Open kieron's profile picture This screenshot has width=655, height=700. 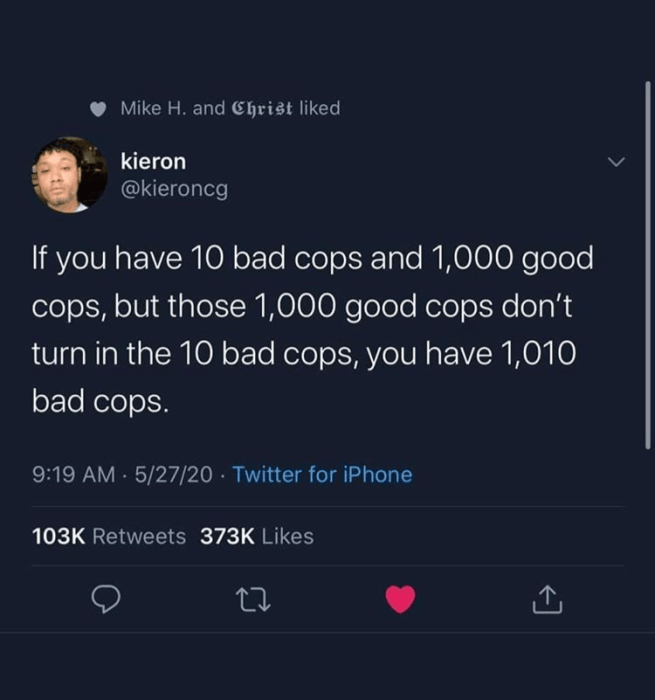click(69, 175)
